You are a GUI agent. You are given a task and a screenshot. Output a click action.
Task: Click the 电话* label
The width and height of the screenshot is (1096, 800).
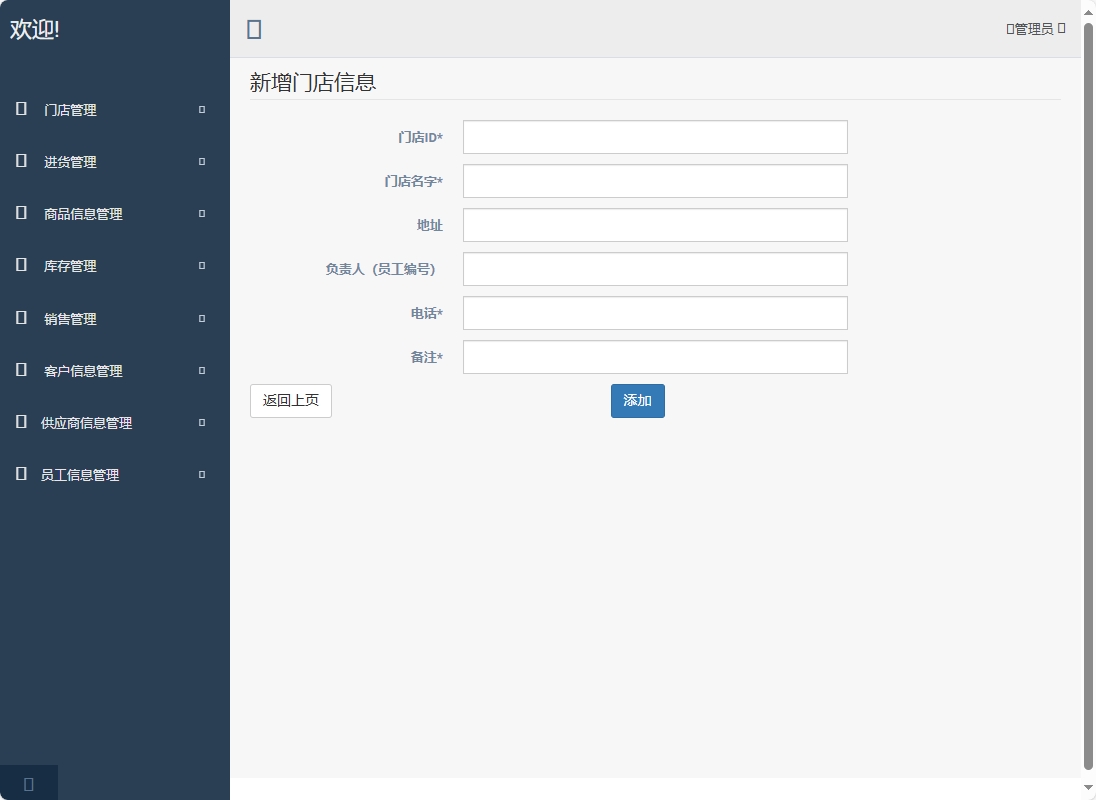426,313
